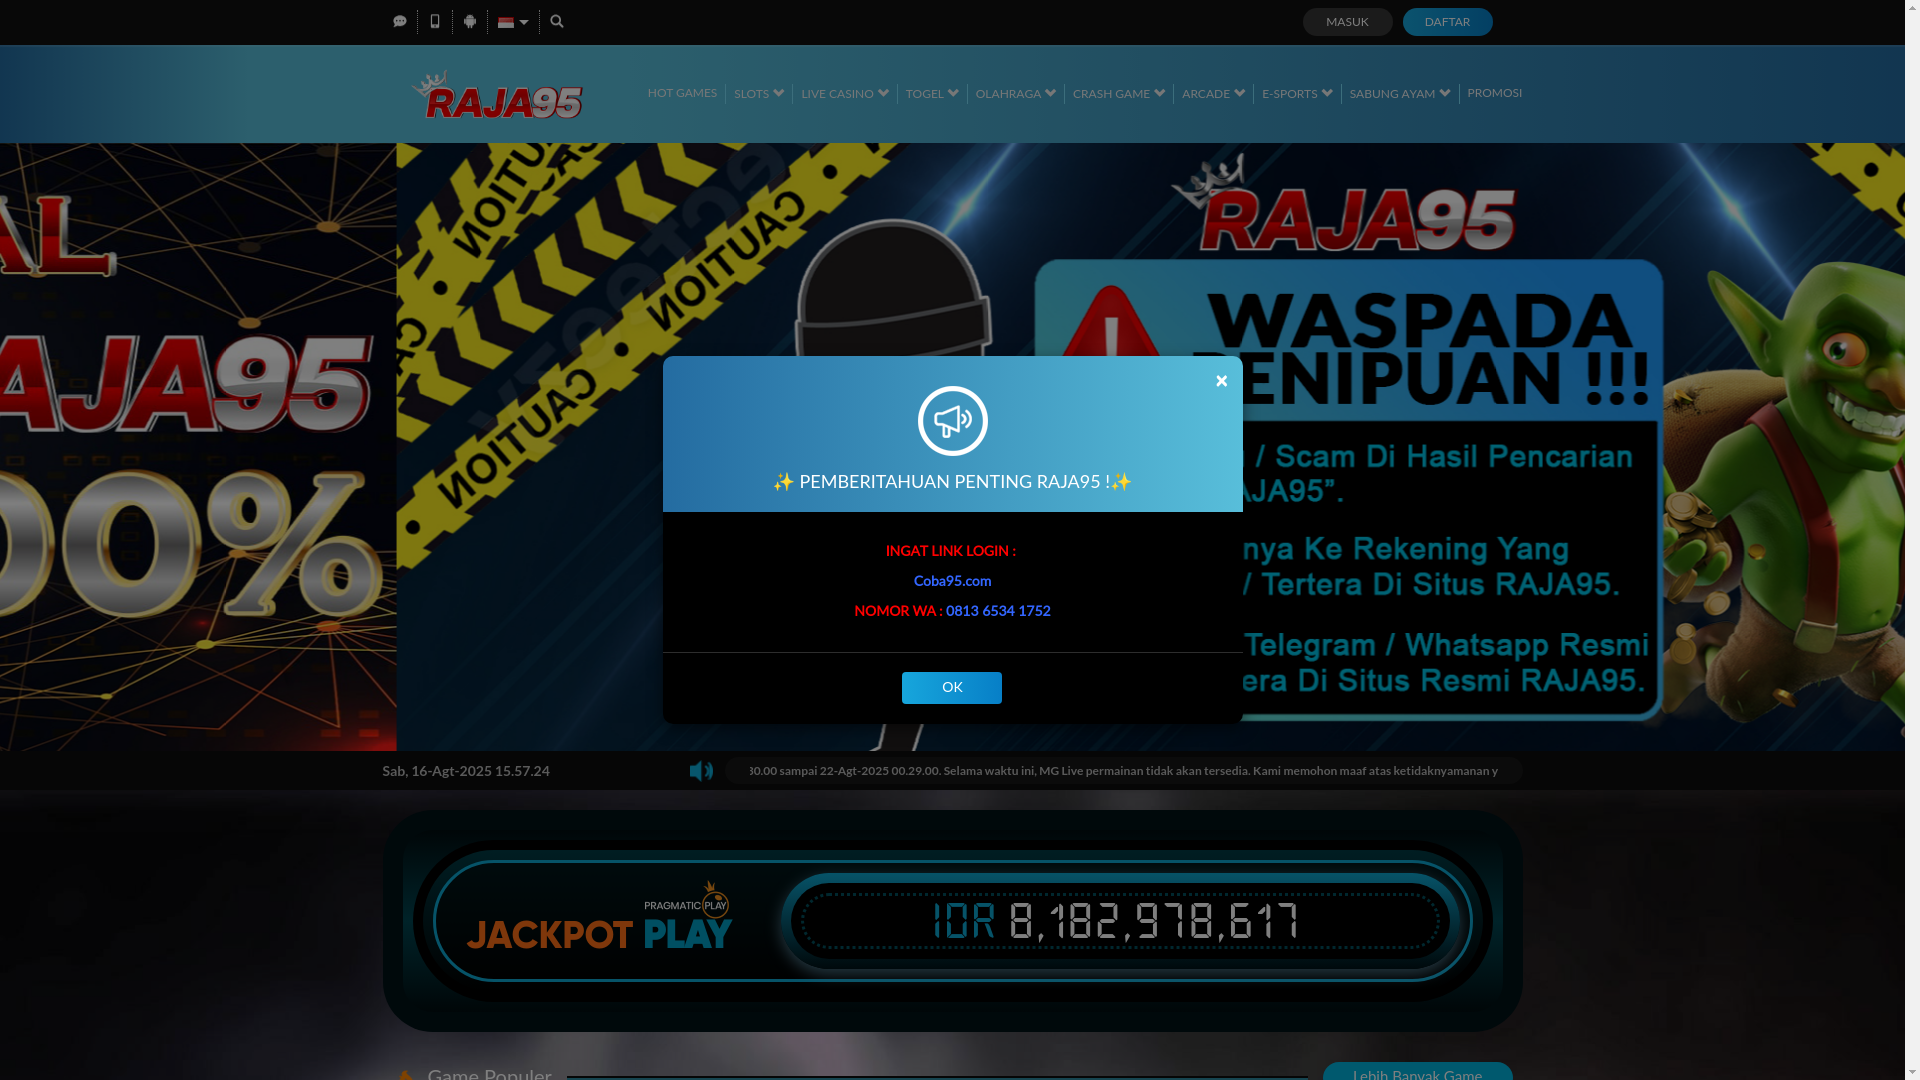Toggle the announcement sound speaker icon
Viewport: 1920px width, 1080px height.
pos(701,771)
